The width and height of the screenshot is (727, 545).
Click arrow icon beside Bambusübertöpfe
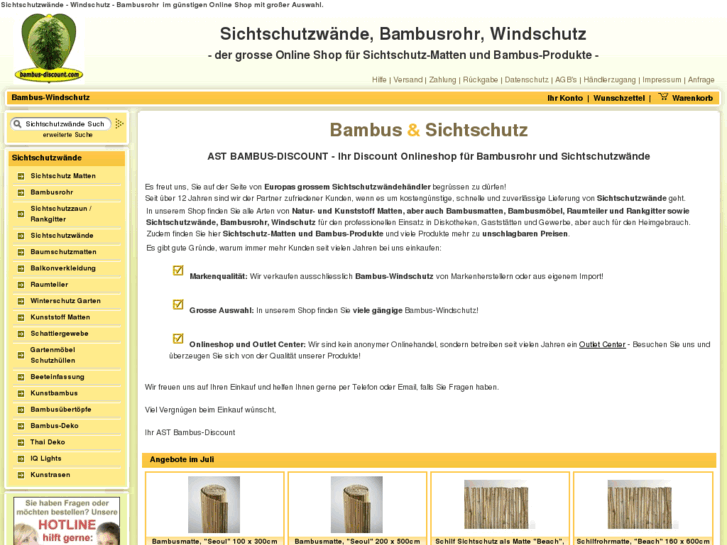pos(20,410)
